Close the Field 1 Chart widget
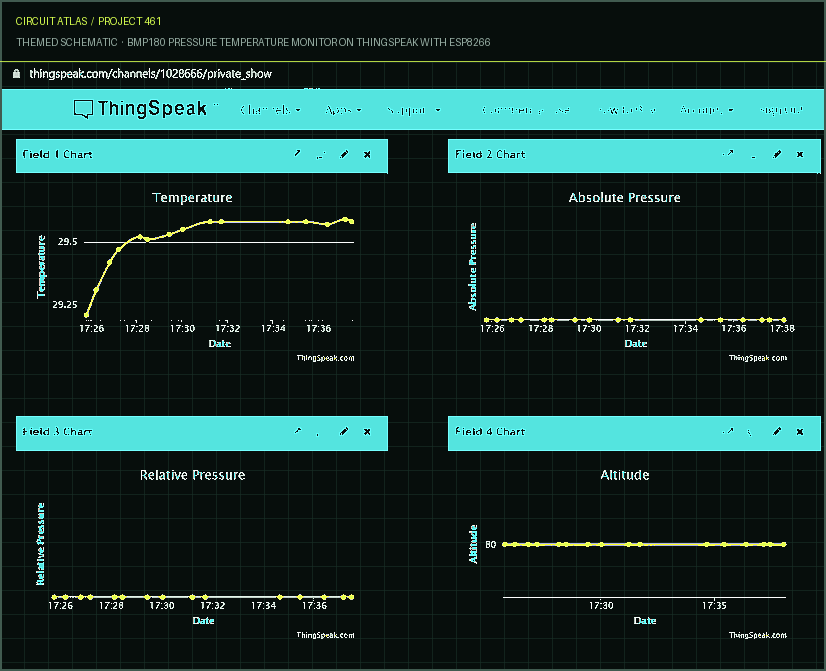 click(x=367, y=154)
